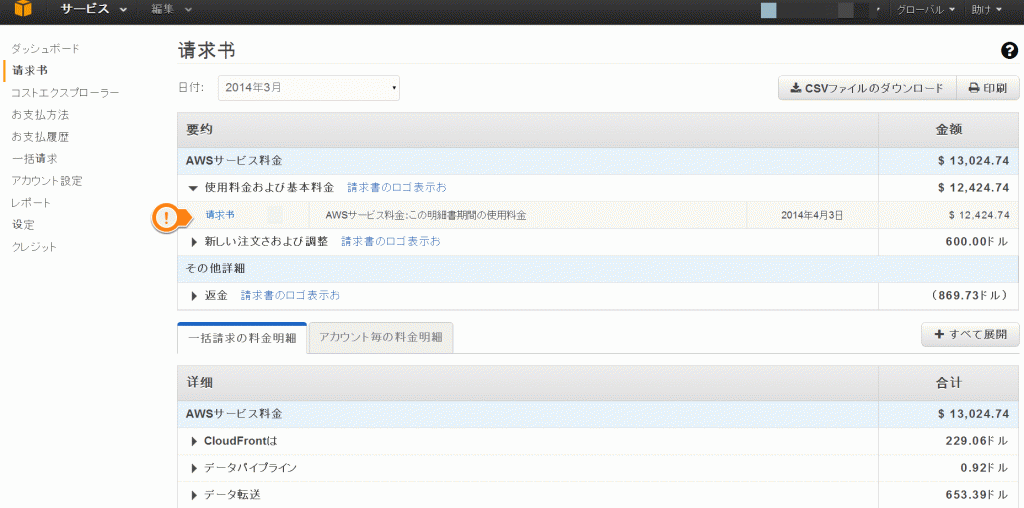Click logo link beside 返金

pyautogui.click(x=291, y=296)
